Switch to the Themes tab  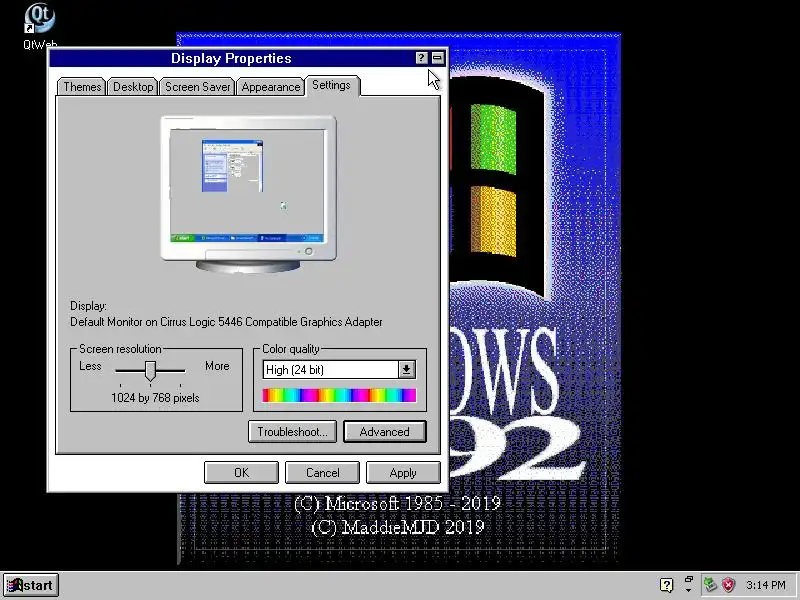82,87
